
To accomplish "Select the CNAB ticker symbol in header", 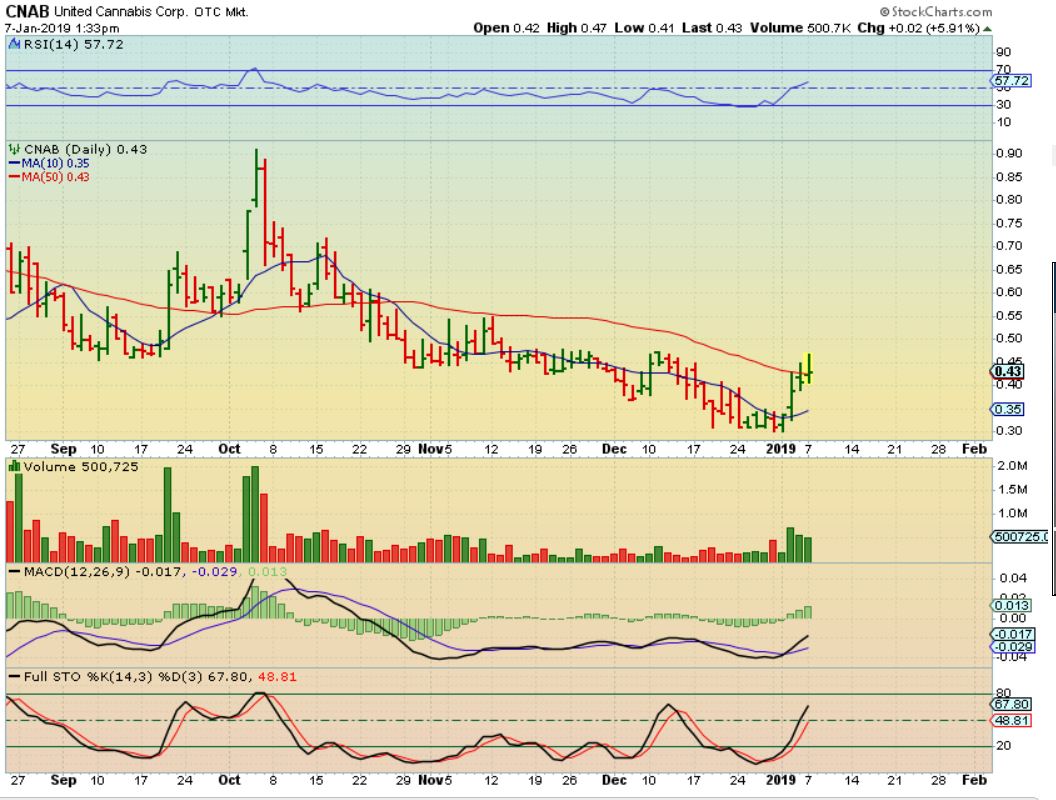I will pos(27,11).
